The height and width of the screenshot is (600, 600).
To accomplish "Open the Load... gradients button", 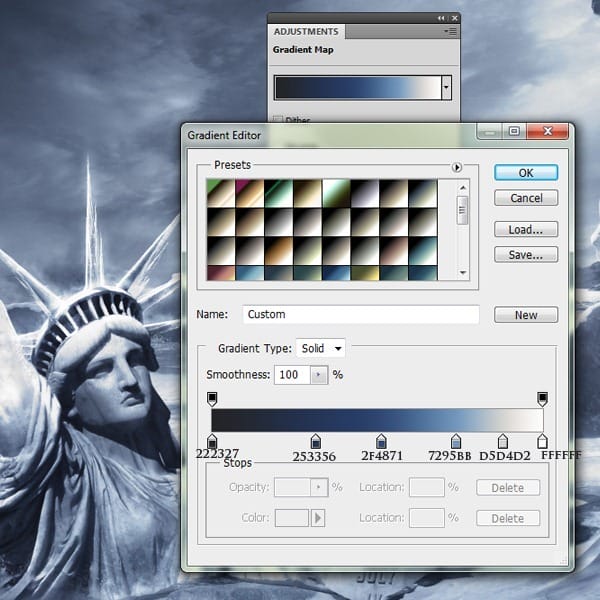I will point(526,229).
